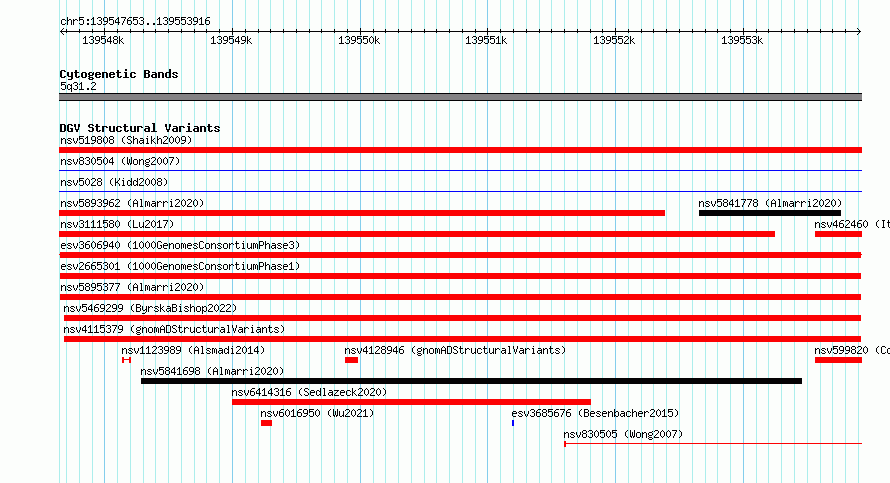Select the 5q31.2 band label
Image resolution: width=890 pixels, height=483 pixels.
pos(78,86)
